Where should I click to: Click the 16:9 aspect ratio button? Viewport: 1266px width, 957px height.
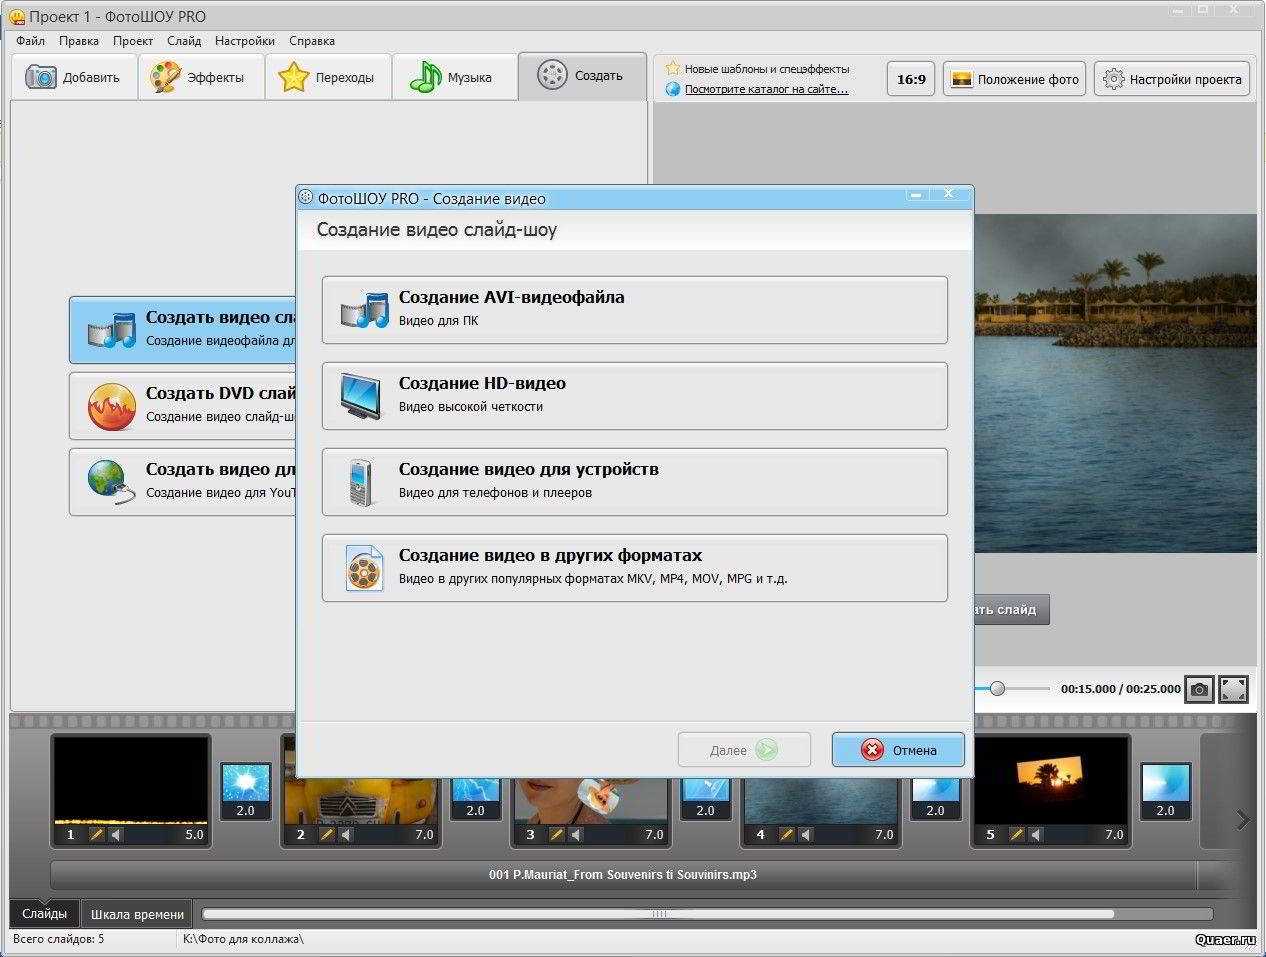click(x=911, y=79)
